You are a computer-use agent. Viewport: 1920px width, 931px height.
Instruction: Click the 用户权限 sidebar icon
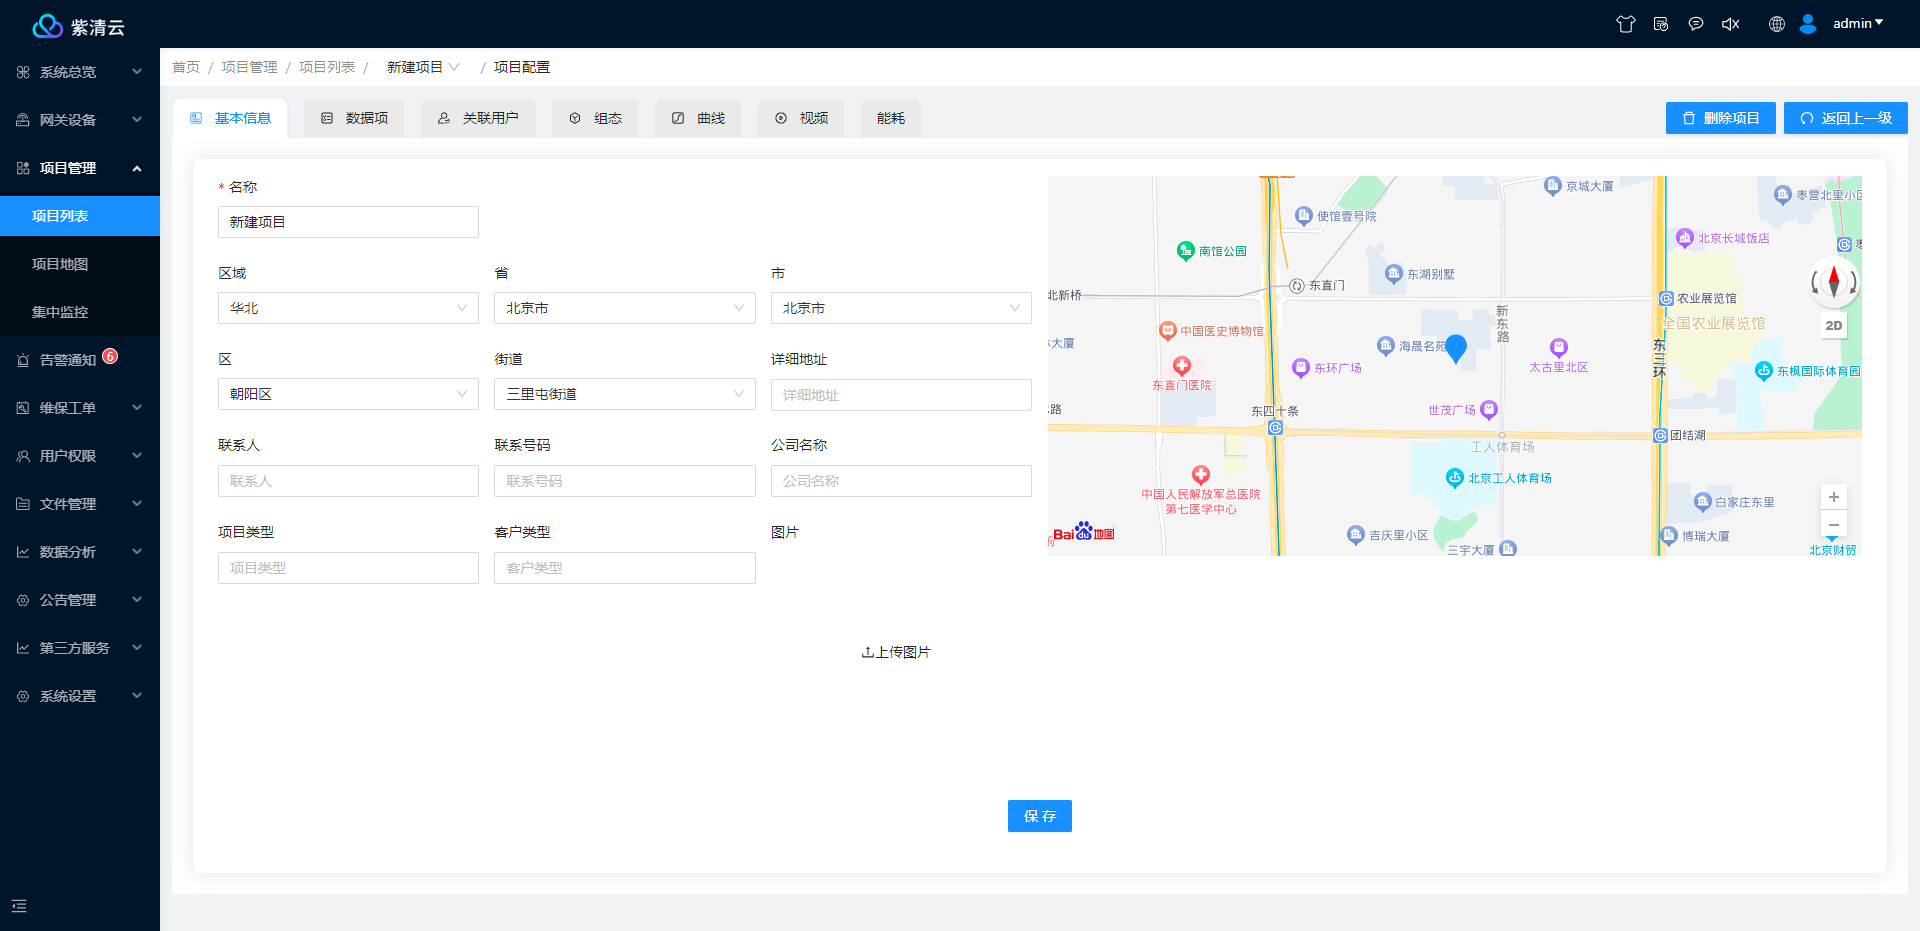pyautogui.click(x=23, y=456)
